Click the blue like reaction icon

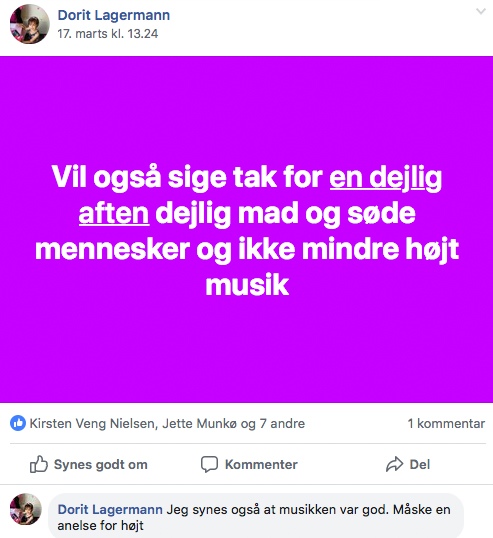(18, 423)
